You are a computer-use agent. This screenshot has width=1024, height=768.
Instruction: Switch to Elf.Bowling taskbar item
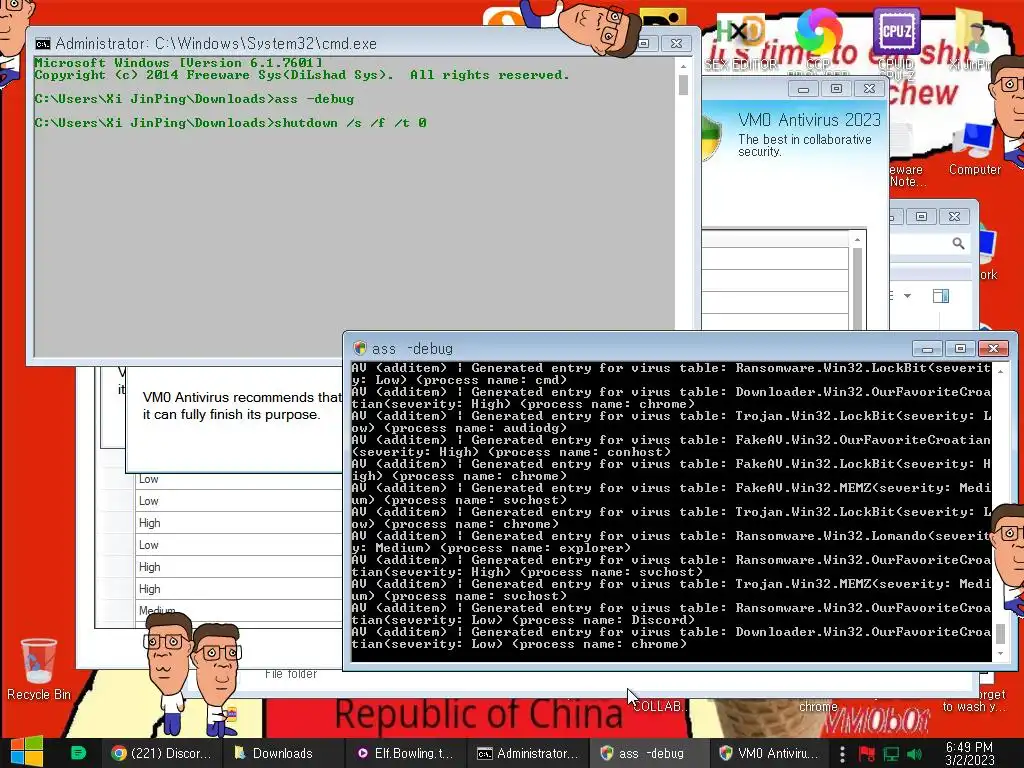406,753
